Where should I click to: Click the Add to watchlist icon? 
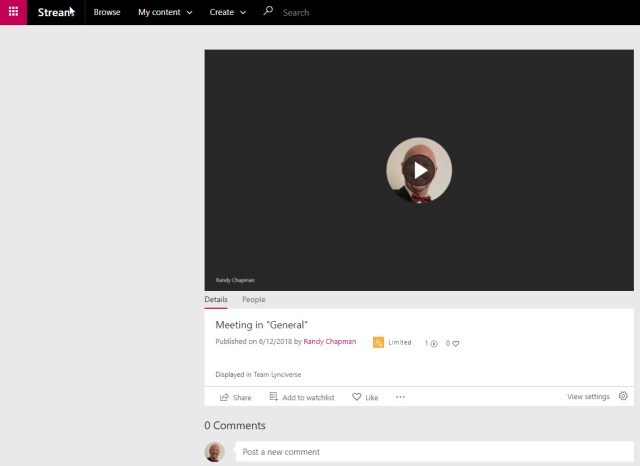(274, 397)
